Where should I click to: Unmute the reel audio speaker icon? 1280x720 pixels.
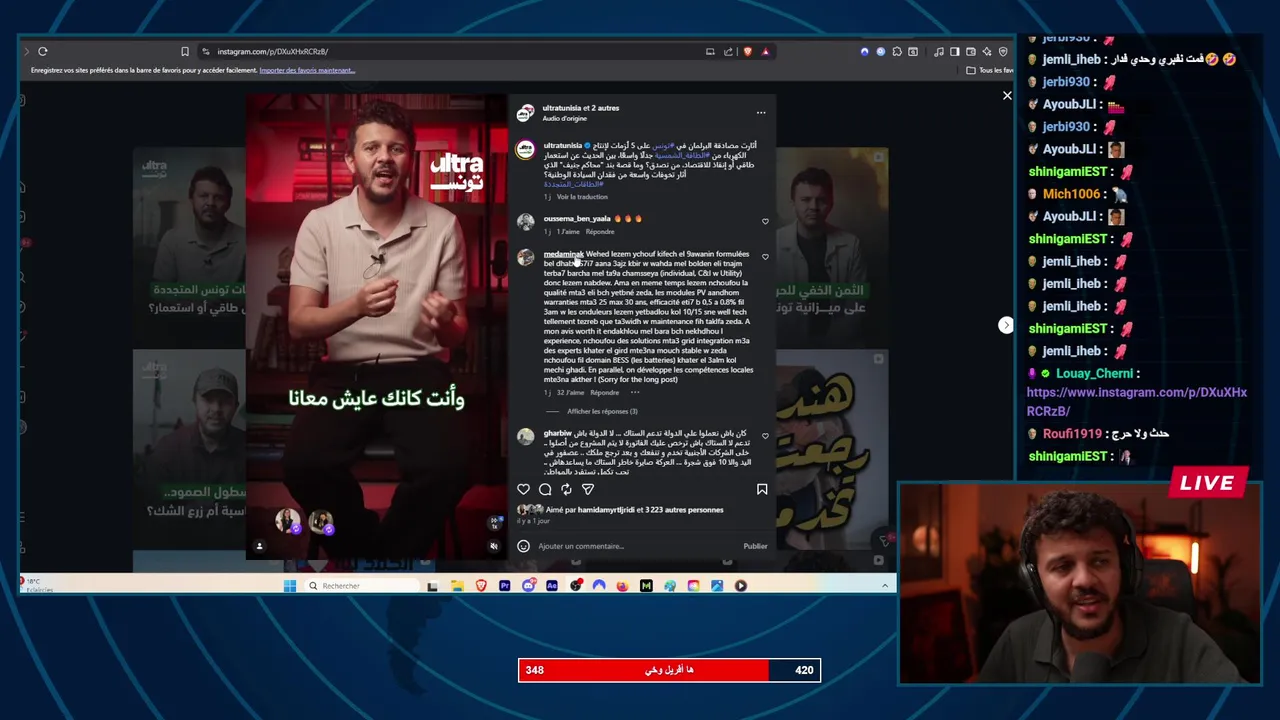493,546
